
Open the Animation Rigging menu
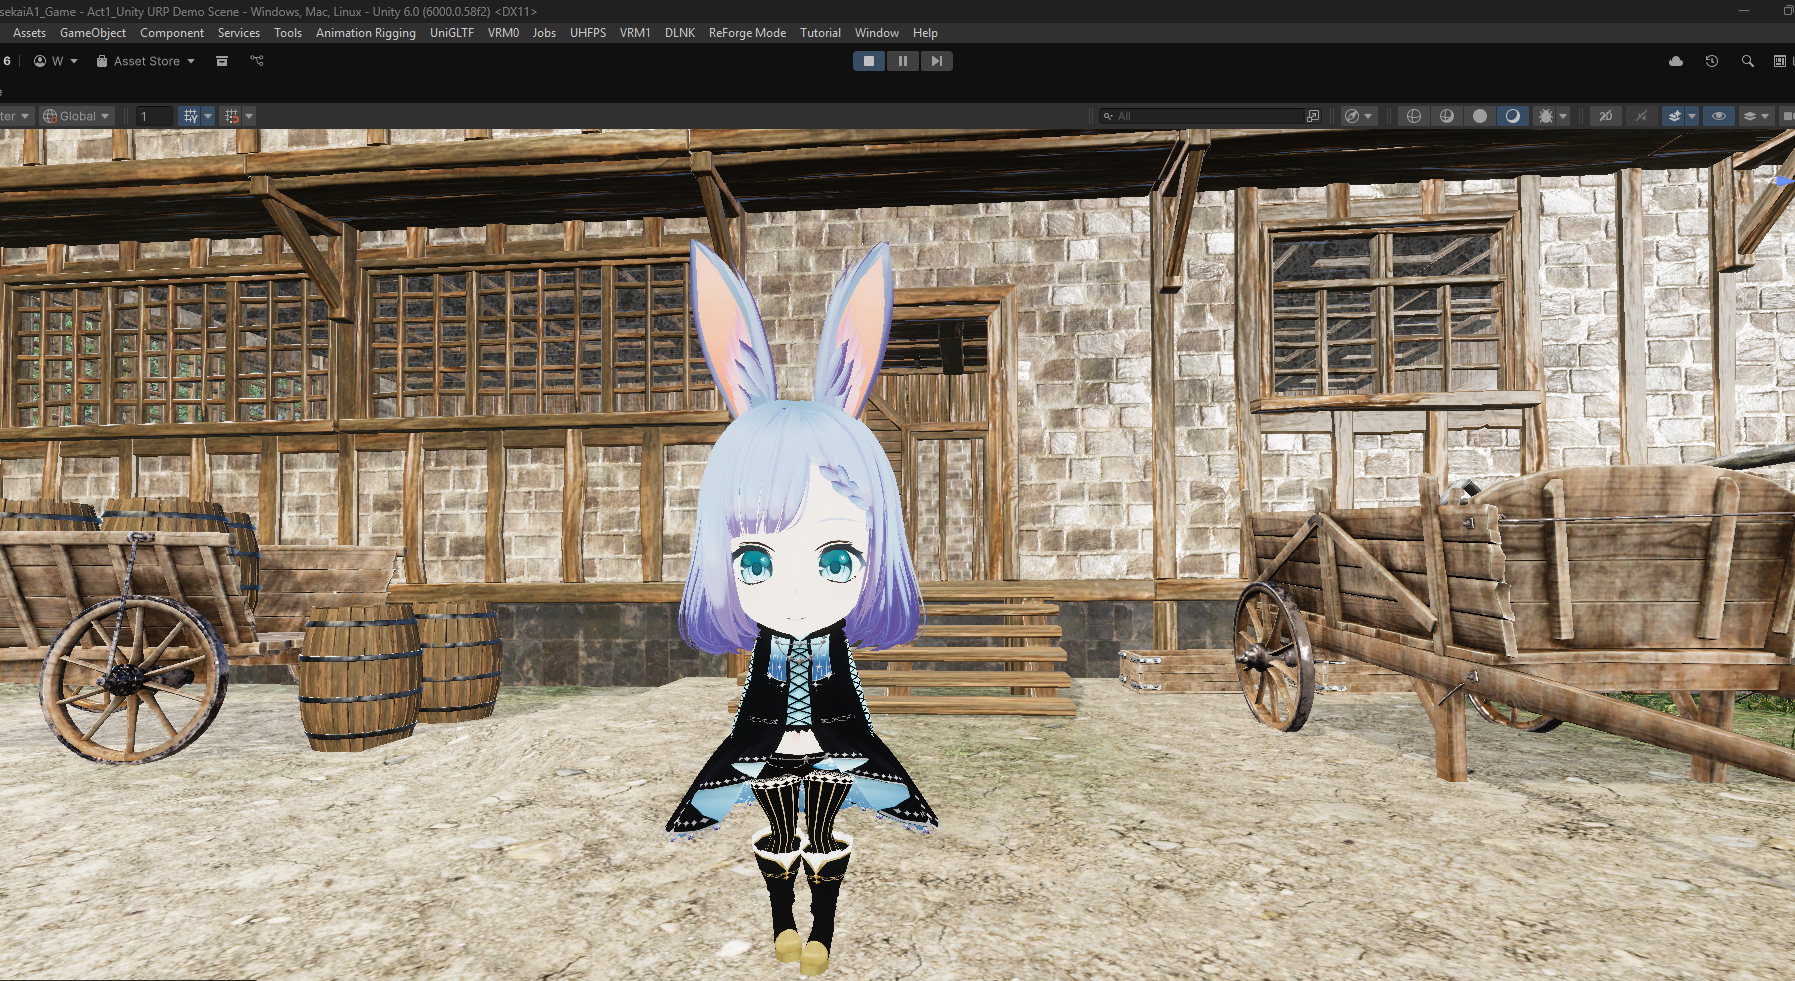pos(366,33)
